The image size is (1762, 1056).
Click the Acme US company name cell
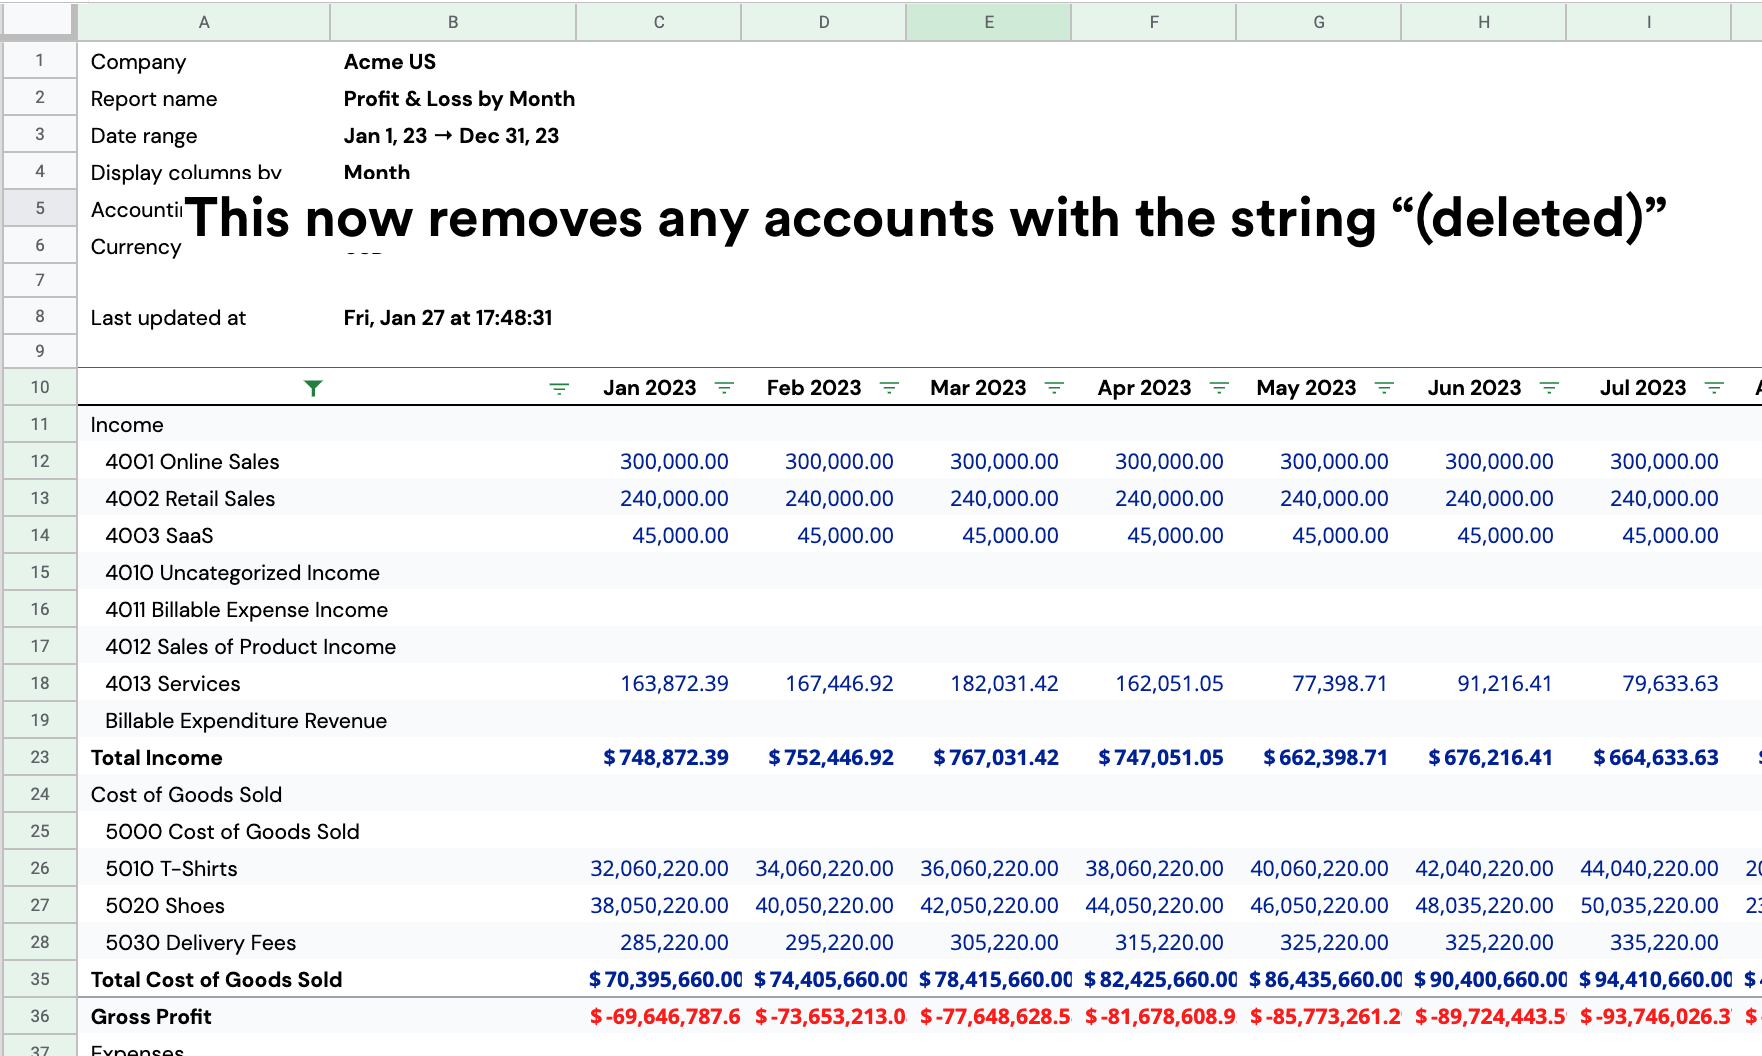[x=390, y=62]
